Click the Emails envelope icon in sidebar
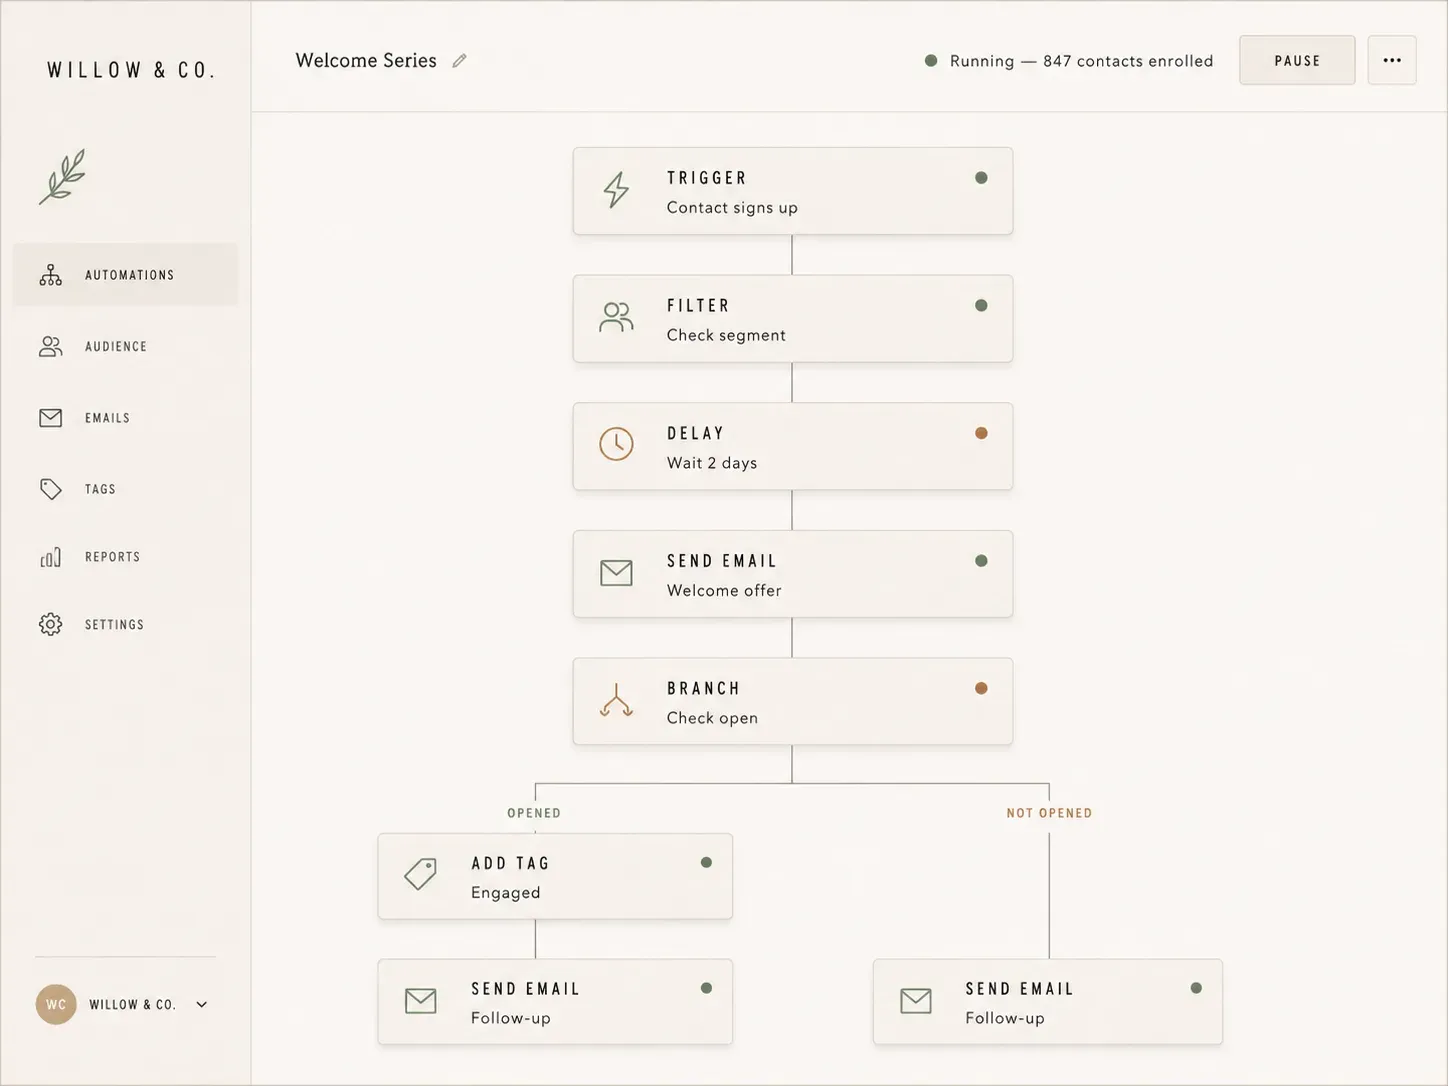The height and width of the screenshot is (1086, 1448). click(x=51, y=418)
